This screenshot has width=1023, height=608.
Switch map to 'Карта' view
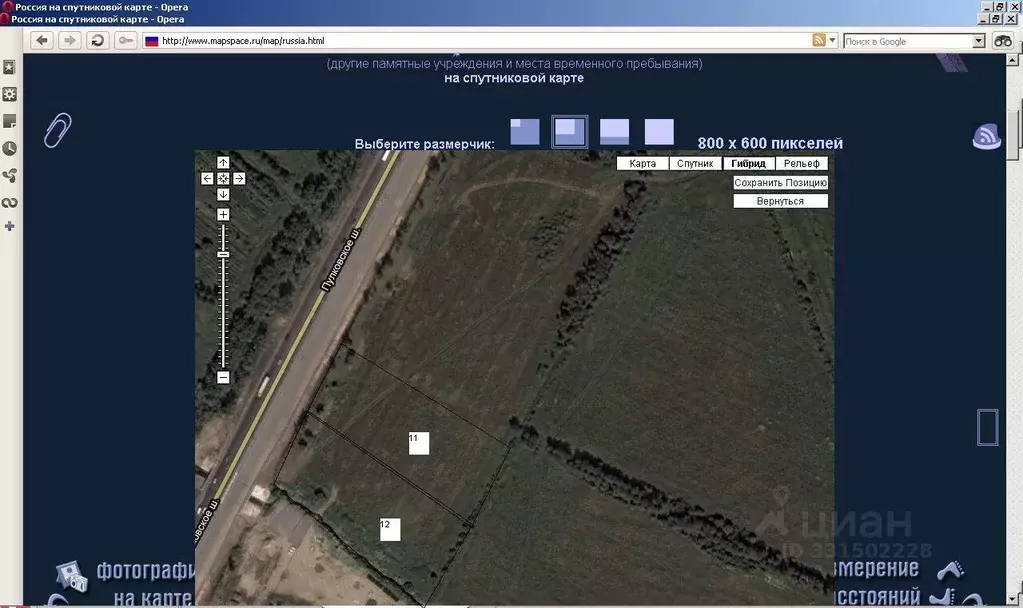point(643,163)
